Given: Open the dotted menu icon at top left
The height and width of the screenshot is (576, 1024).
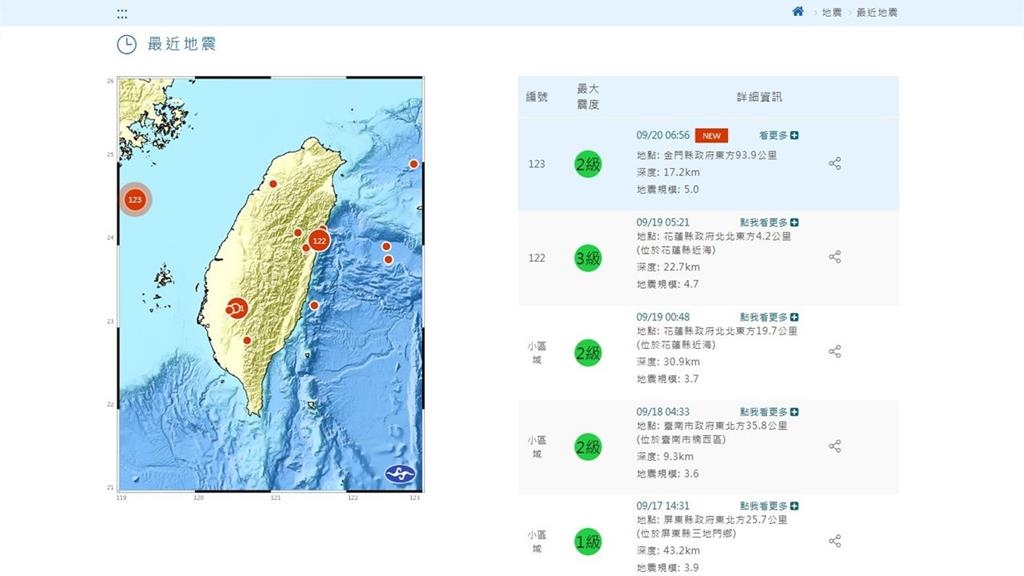Looking at the screenshot, I should (122, 14).
